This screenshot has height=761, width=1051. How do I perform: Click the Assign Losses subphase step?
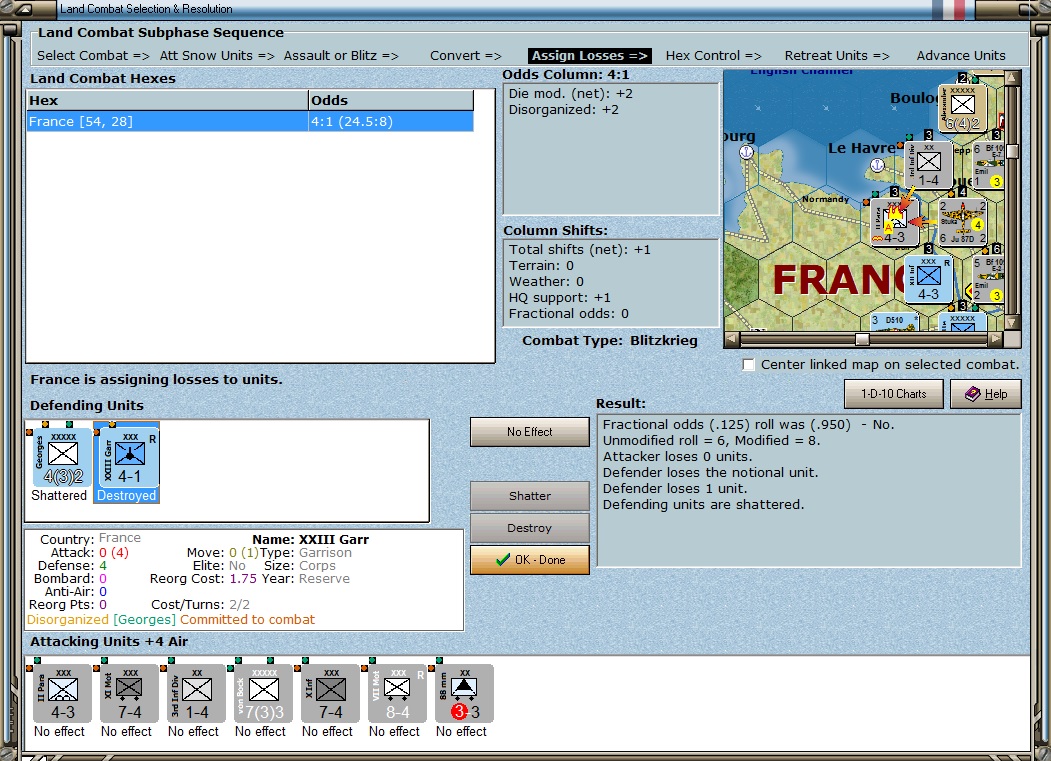click(x=589, y=56)
